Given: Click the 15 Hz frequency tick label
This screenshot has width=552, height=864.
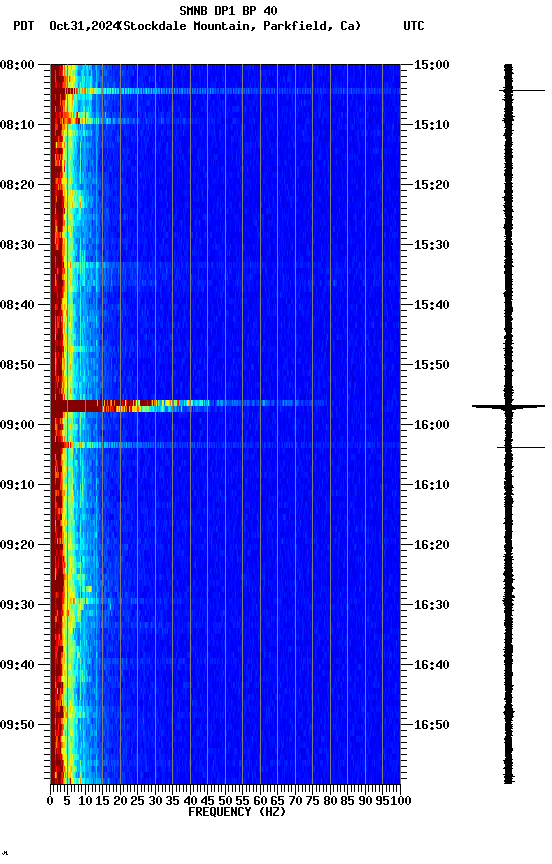Looking at the screenshot, I should pos(102,802).
